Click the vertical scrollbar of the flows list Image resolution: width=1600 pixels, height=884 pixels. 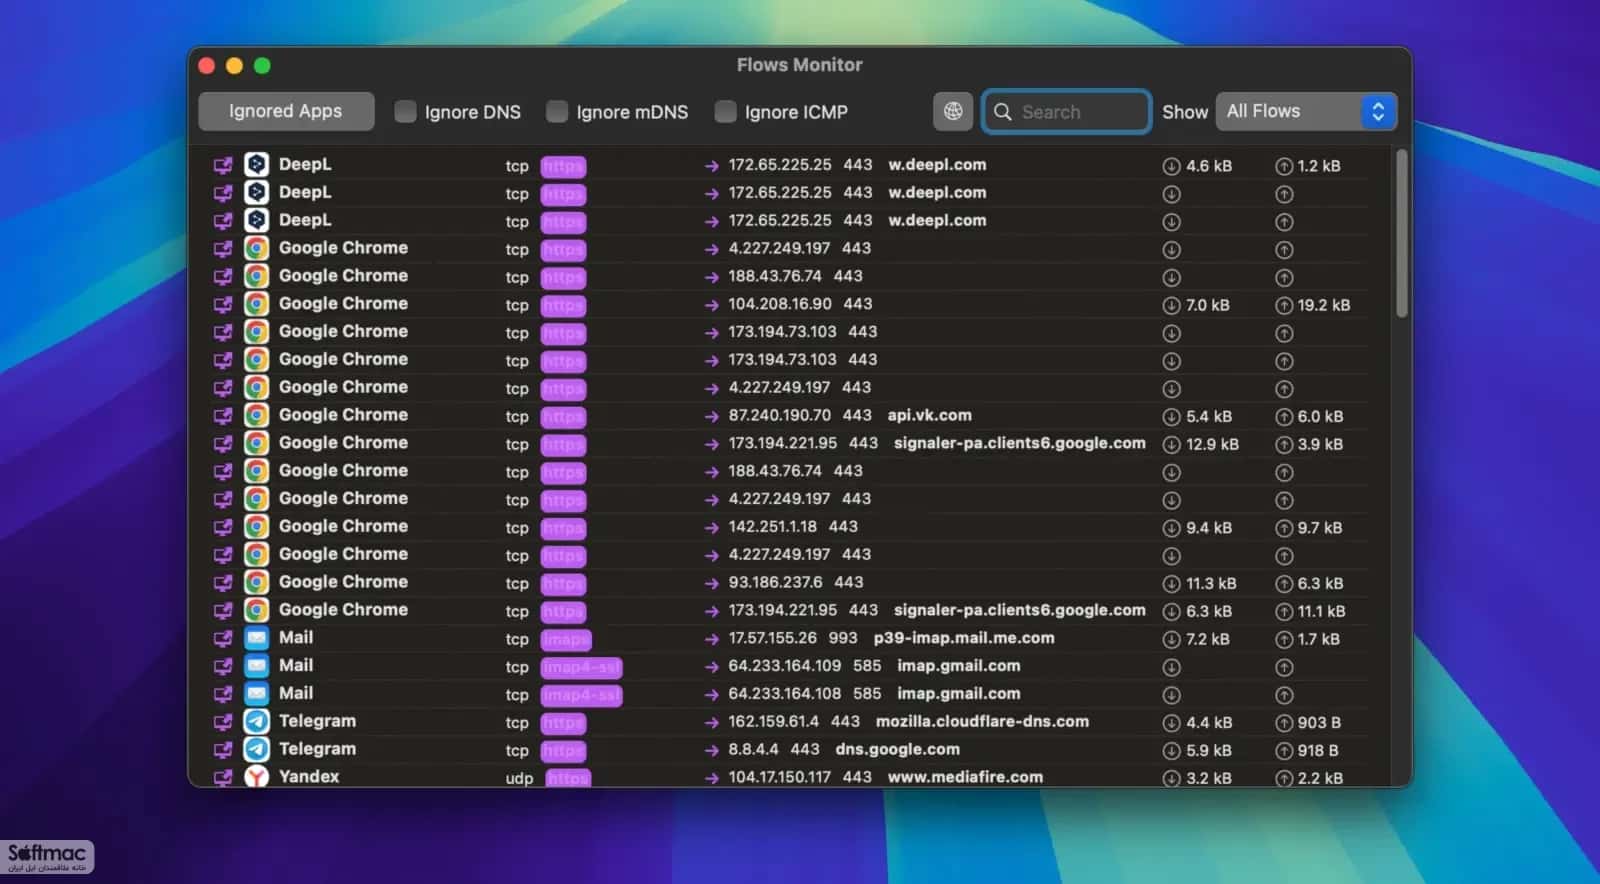point(1402,234)
